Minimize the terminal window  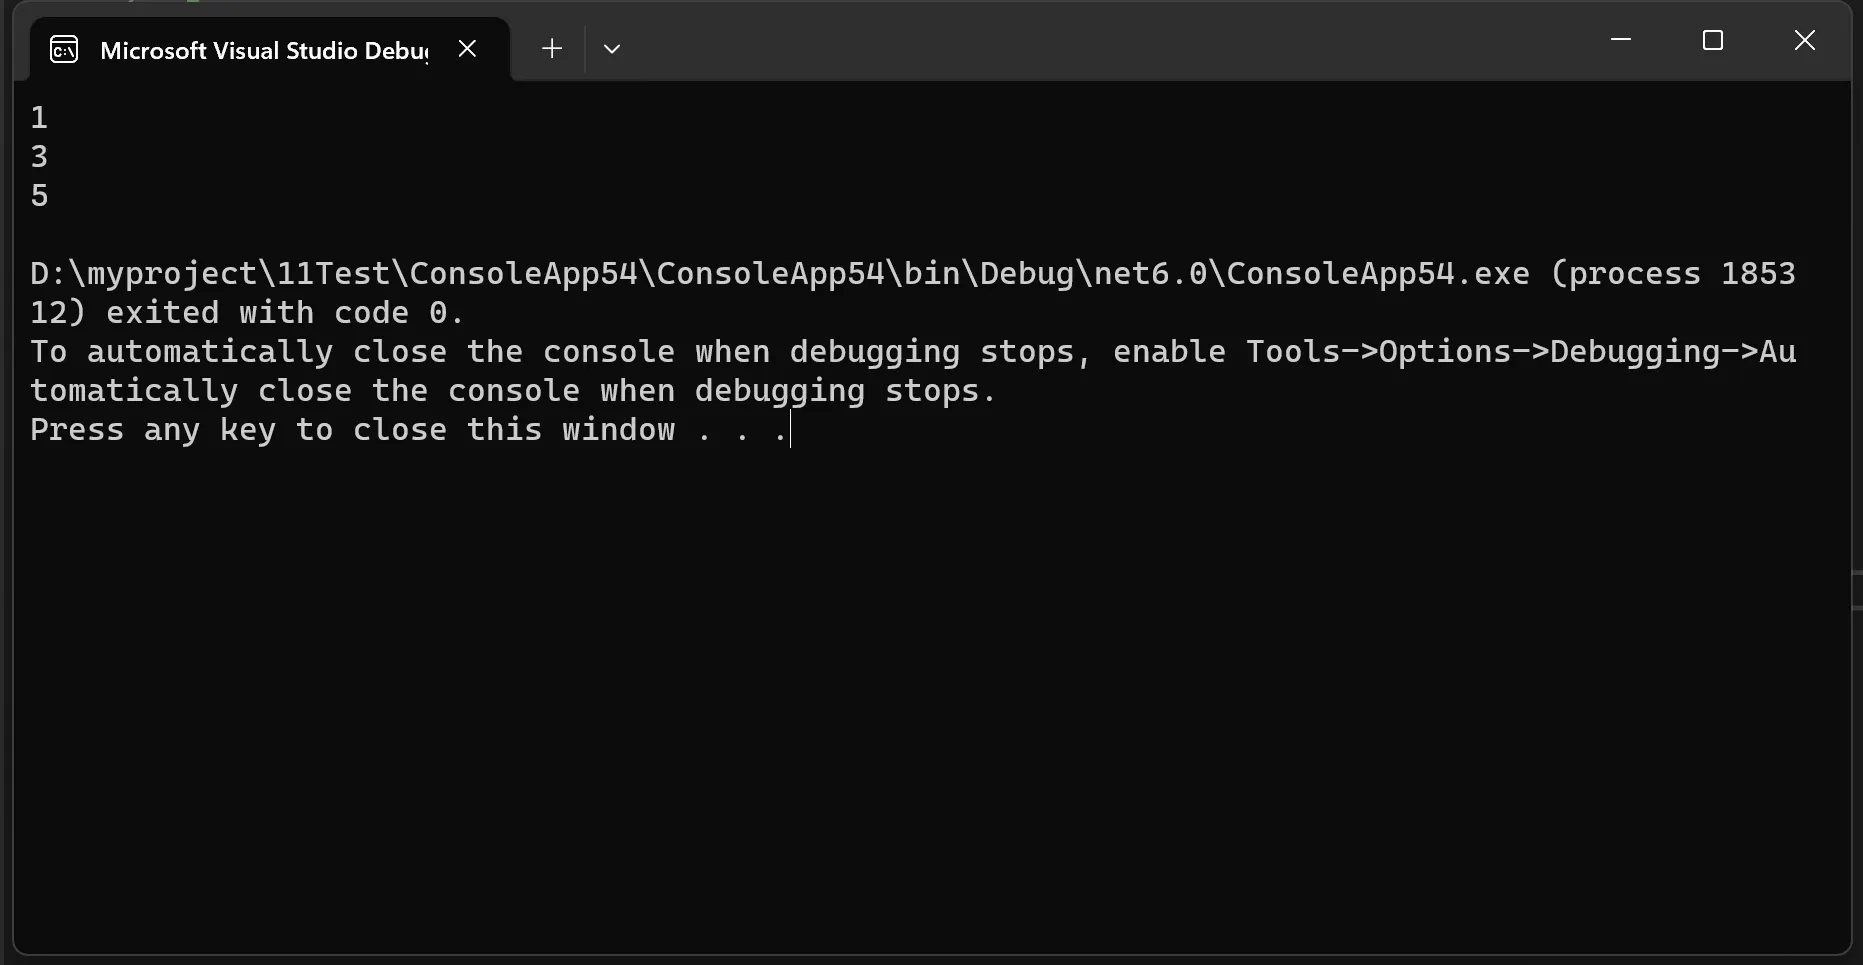pyautogui.click(x=1621, y=40)
